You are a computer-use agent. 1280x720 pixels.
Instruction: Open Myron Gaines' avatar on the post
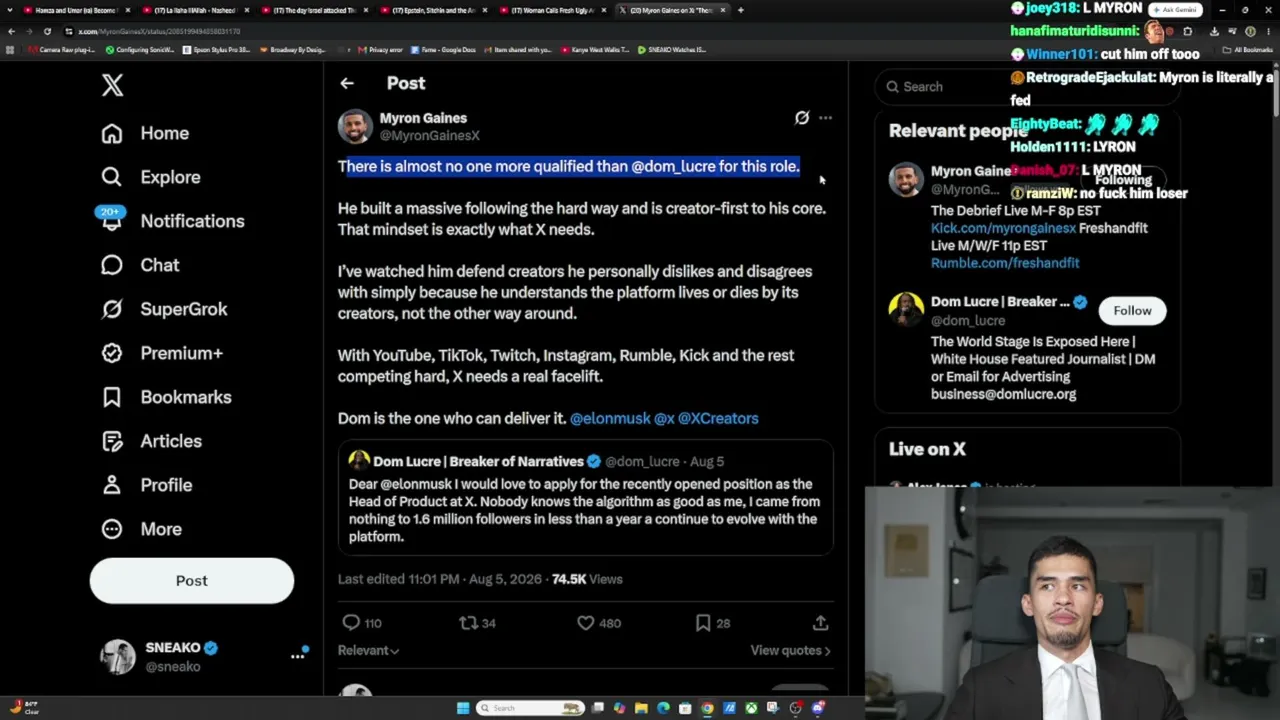(355, 127)
